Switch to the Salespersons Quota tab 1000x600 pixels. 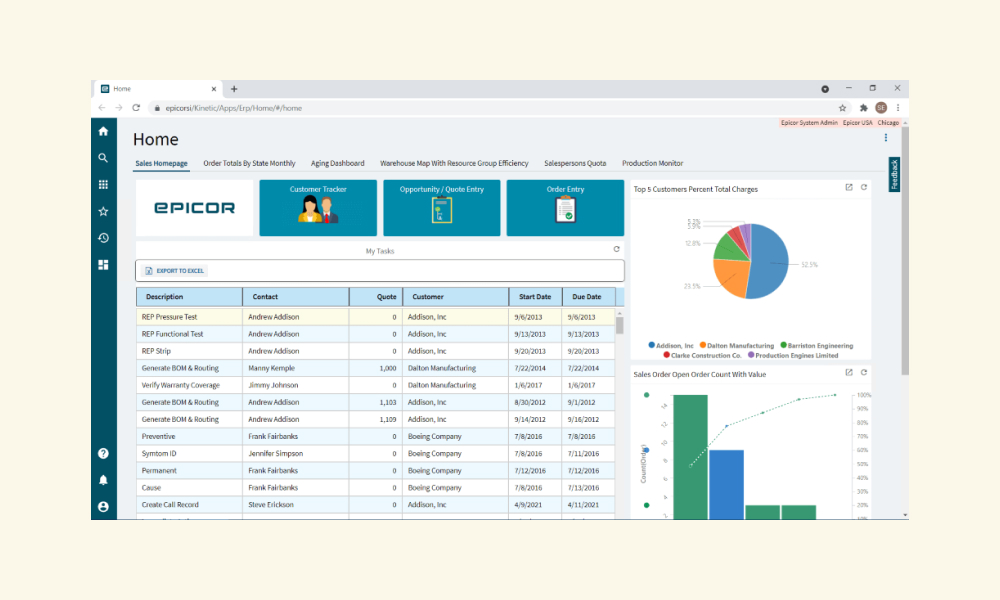click(x=575, y=163)
